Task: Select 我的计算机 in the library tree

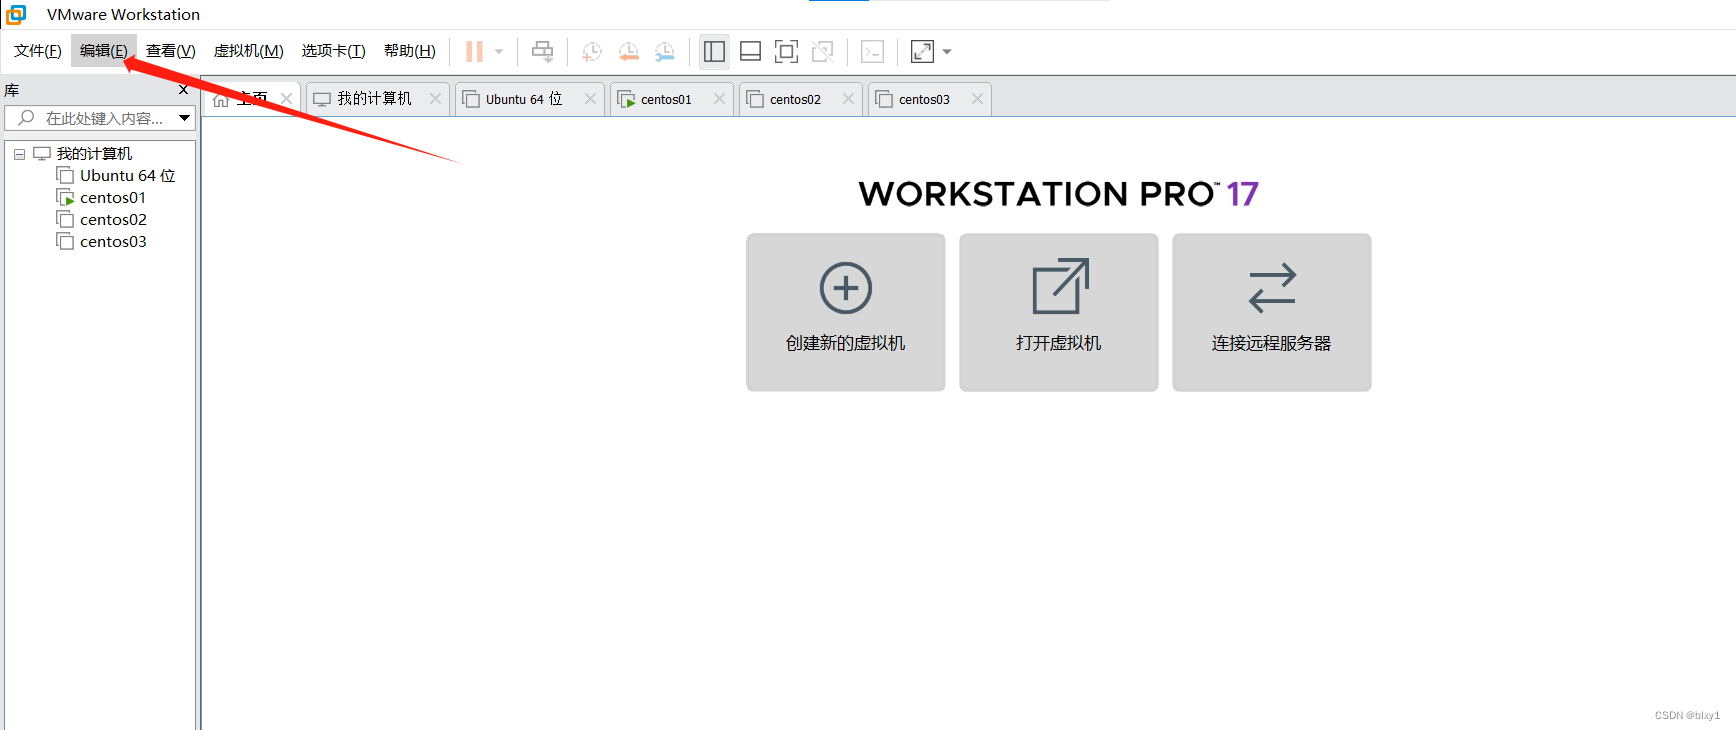Action: [94, 154]
